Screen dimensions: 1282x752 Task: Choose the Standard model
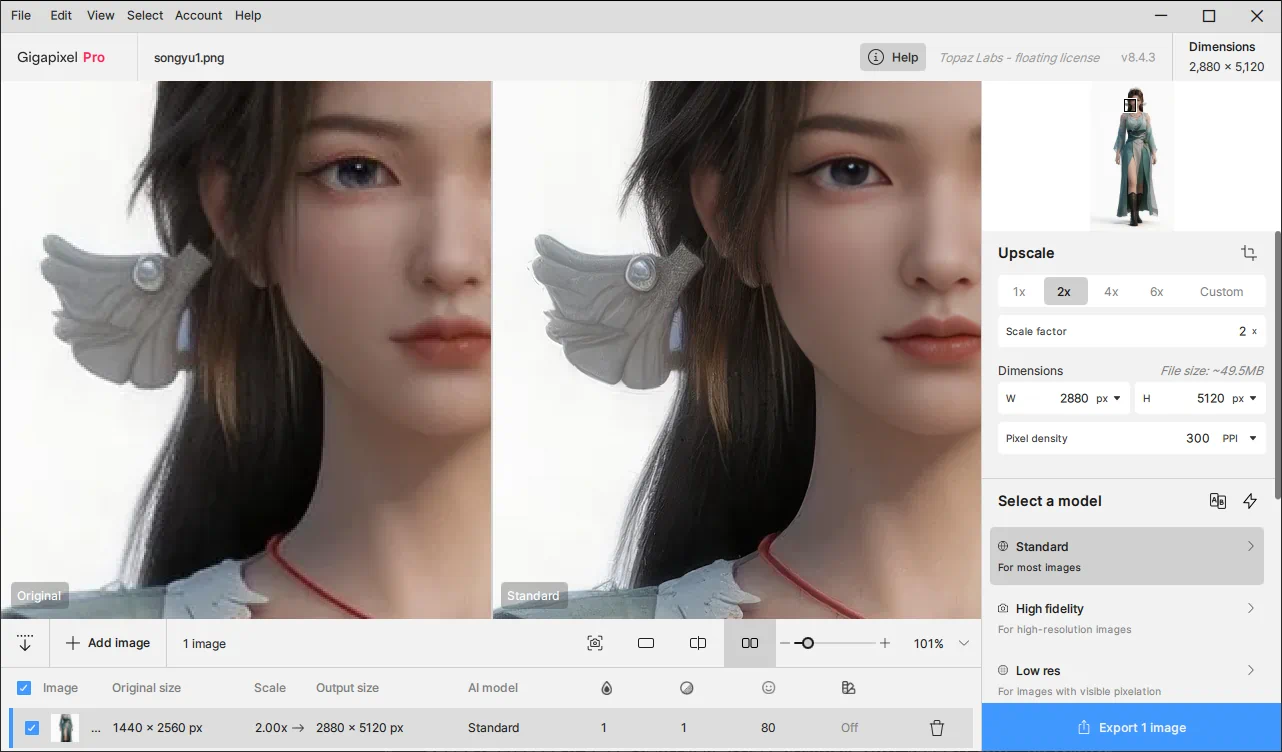coord(1127,556)
